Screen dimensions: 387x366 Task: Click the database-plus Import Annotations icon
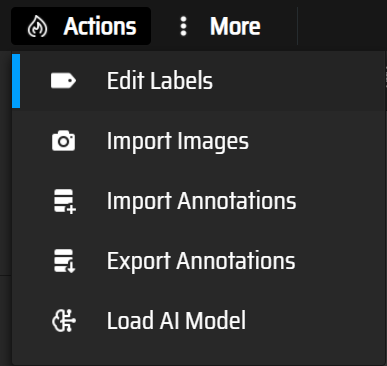pyautogui.click(x=65, y=201)
